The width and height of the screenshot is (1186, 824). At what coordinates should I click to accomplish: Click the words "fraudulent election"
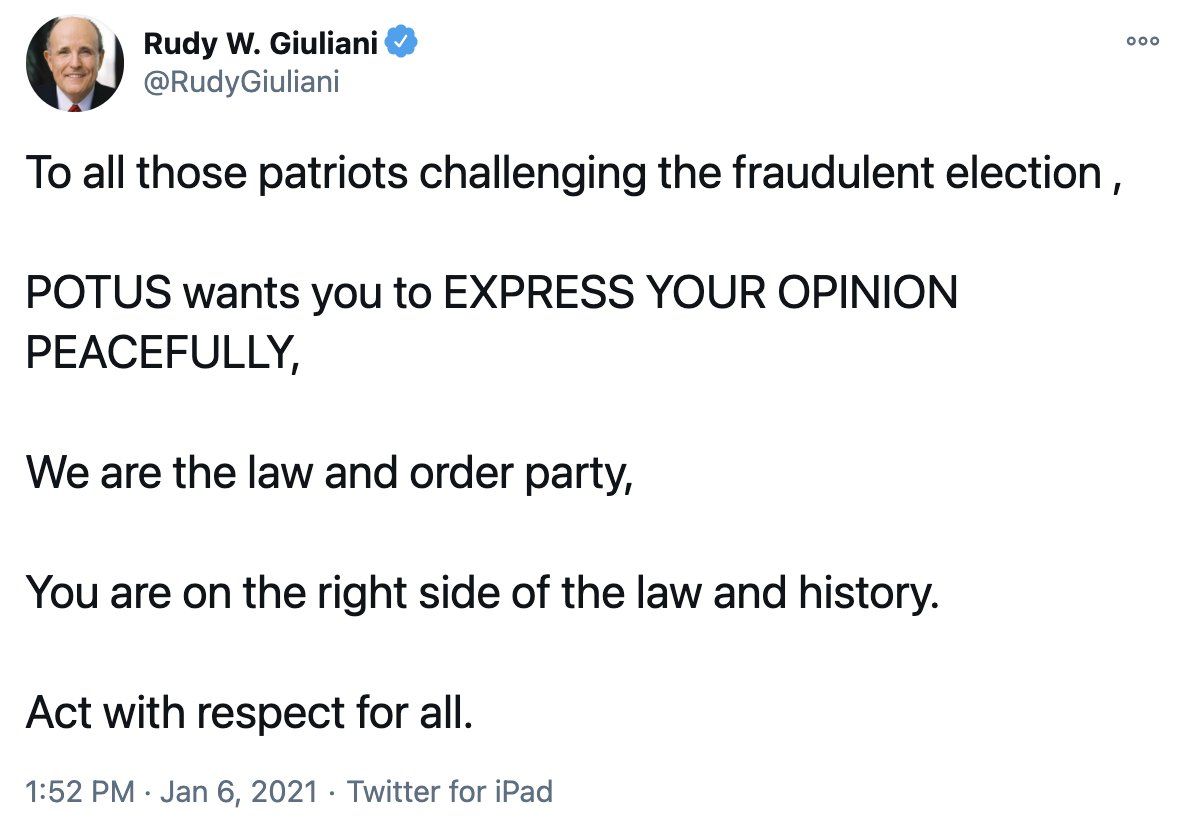click(916, 173)
